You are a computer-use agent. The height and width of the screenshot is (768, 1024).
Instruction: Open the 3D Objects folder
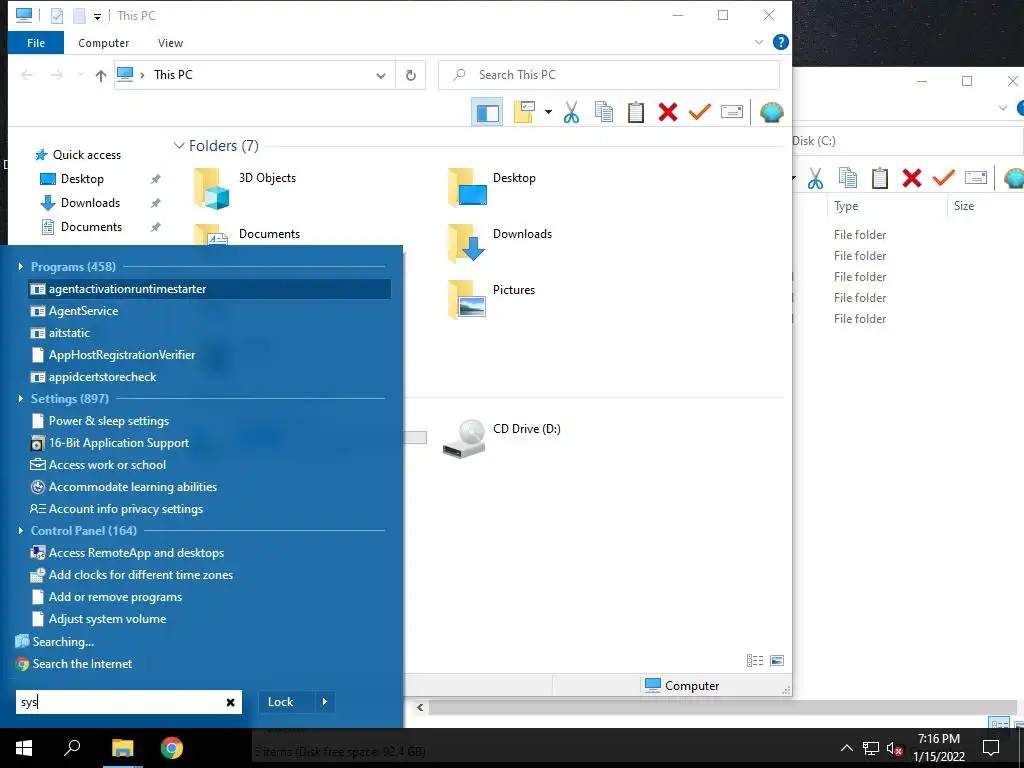pyautogui.click(x=245, y=187)
